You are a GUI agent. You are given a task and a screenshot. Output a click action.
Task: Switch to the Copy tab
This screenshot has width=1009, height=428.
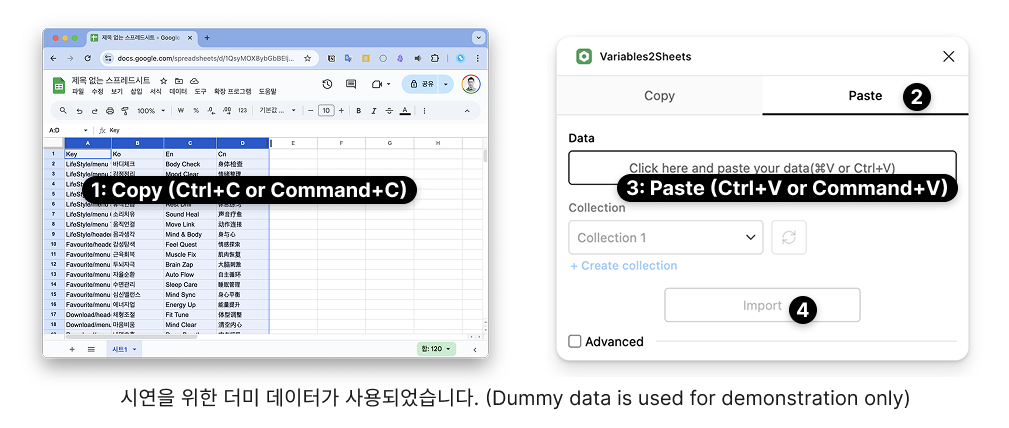pyautogui.click(x=659, y=96)
